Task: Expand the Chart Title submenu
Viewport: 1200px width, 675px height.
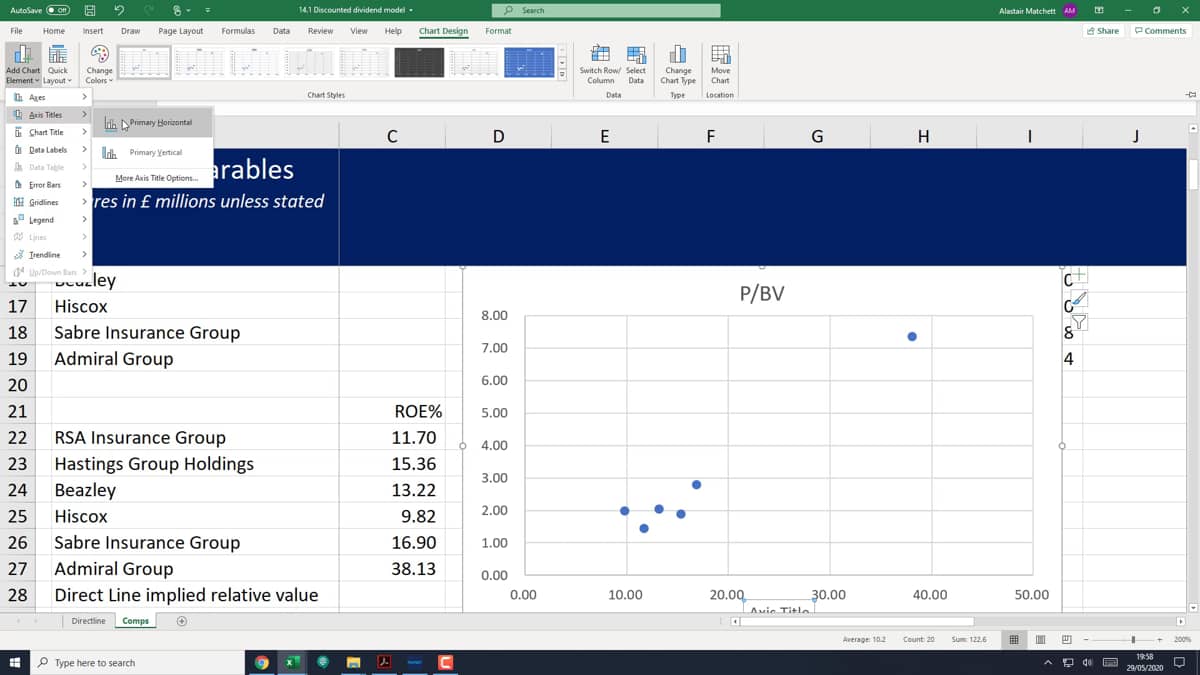Action: (x=47, y=132)
